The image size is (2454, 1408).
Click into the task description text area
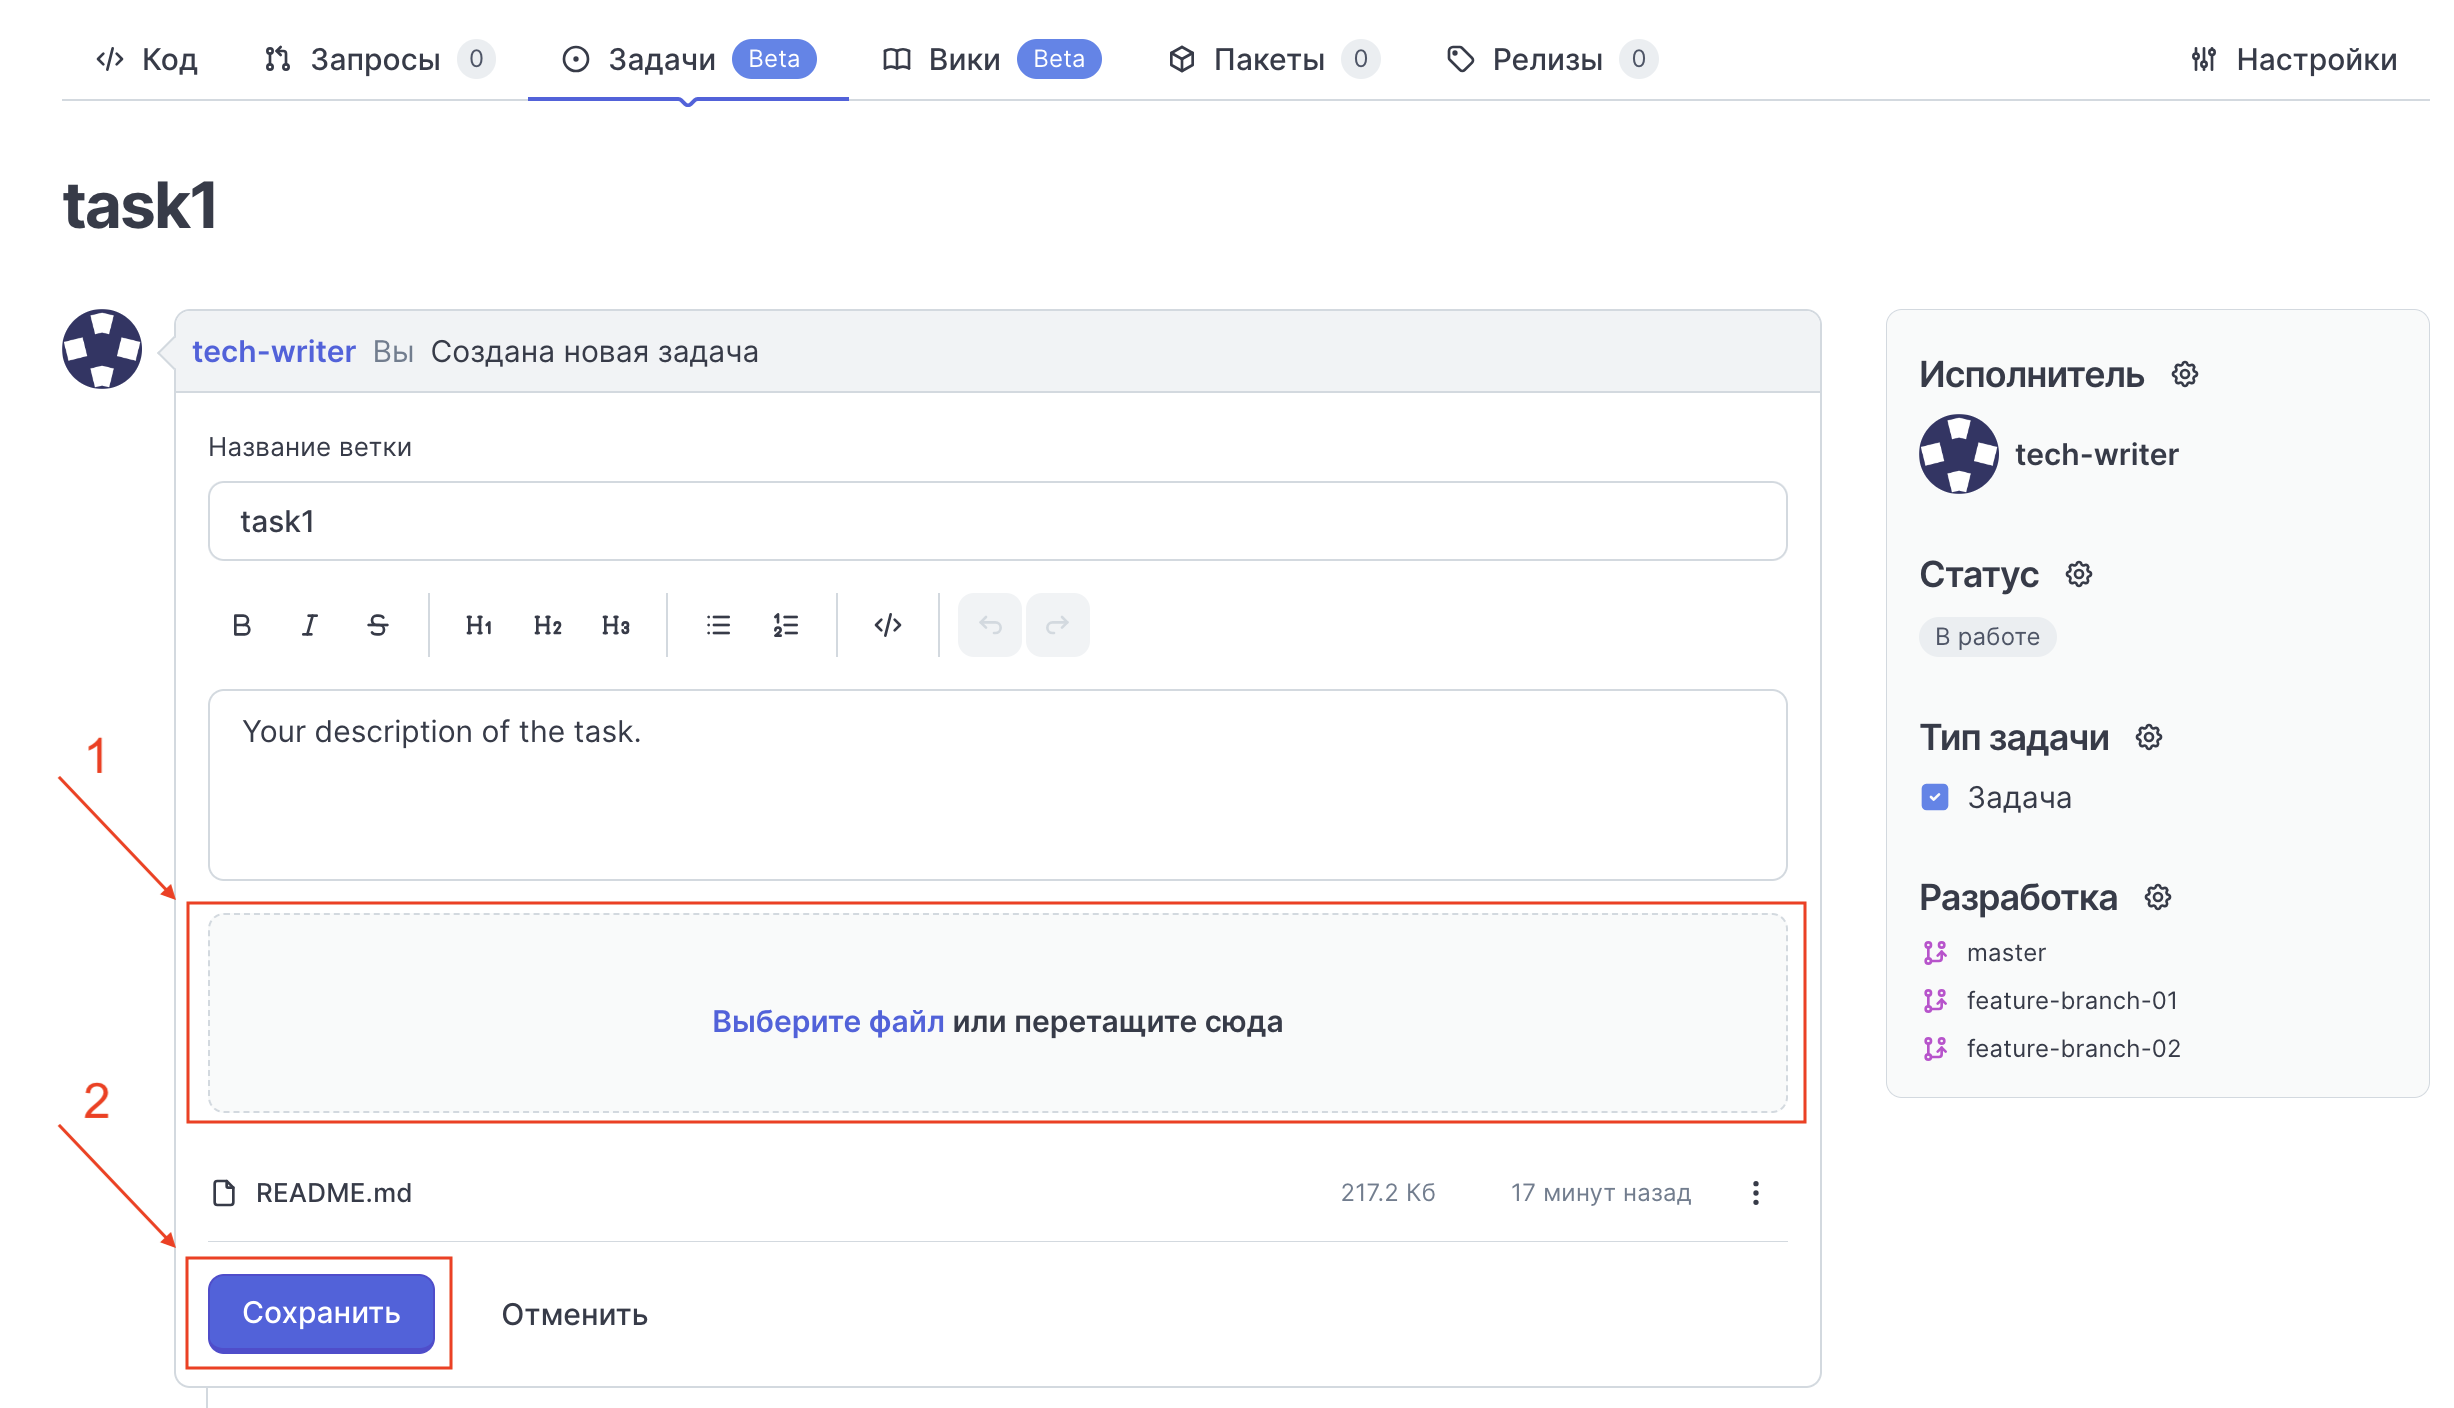[x=997, y=785]
